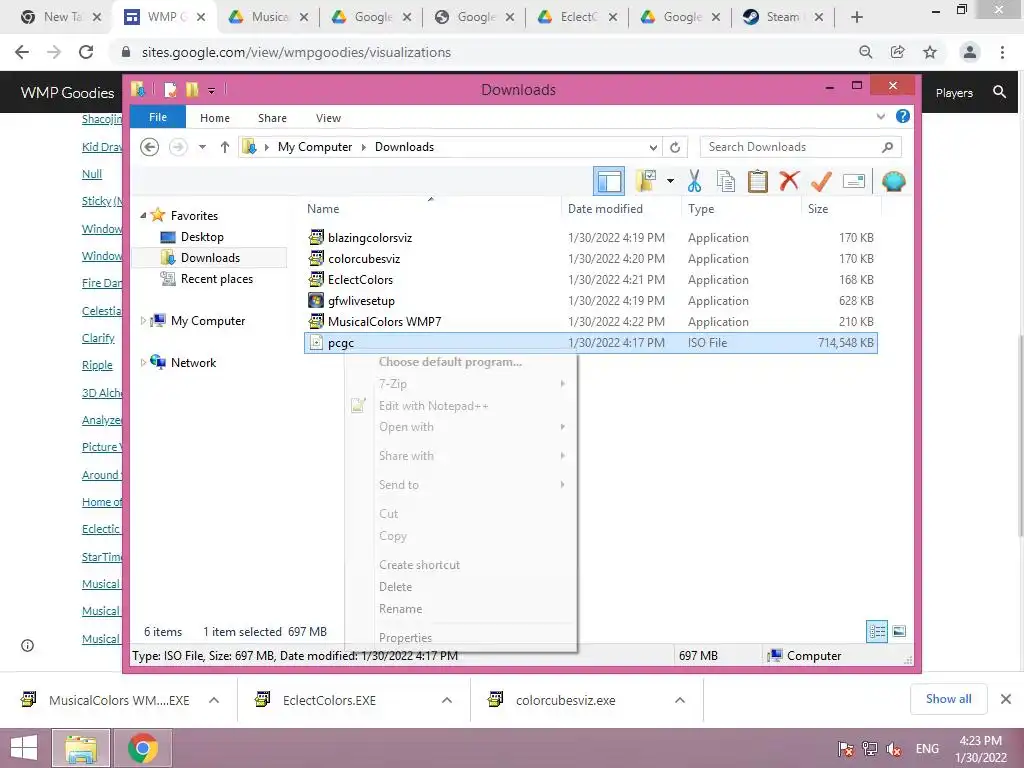Click the folder options icon in toolbar

[646, 181]
